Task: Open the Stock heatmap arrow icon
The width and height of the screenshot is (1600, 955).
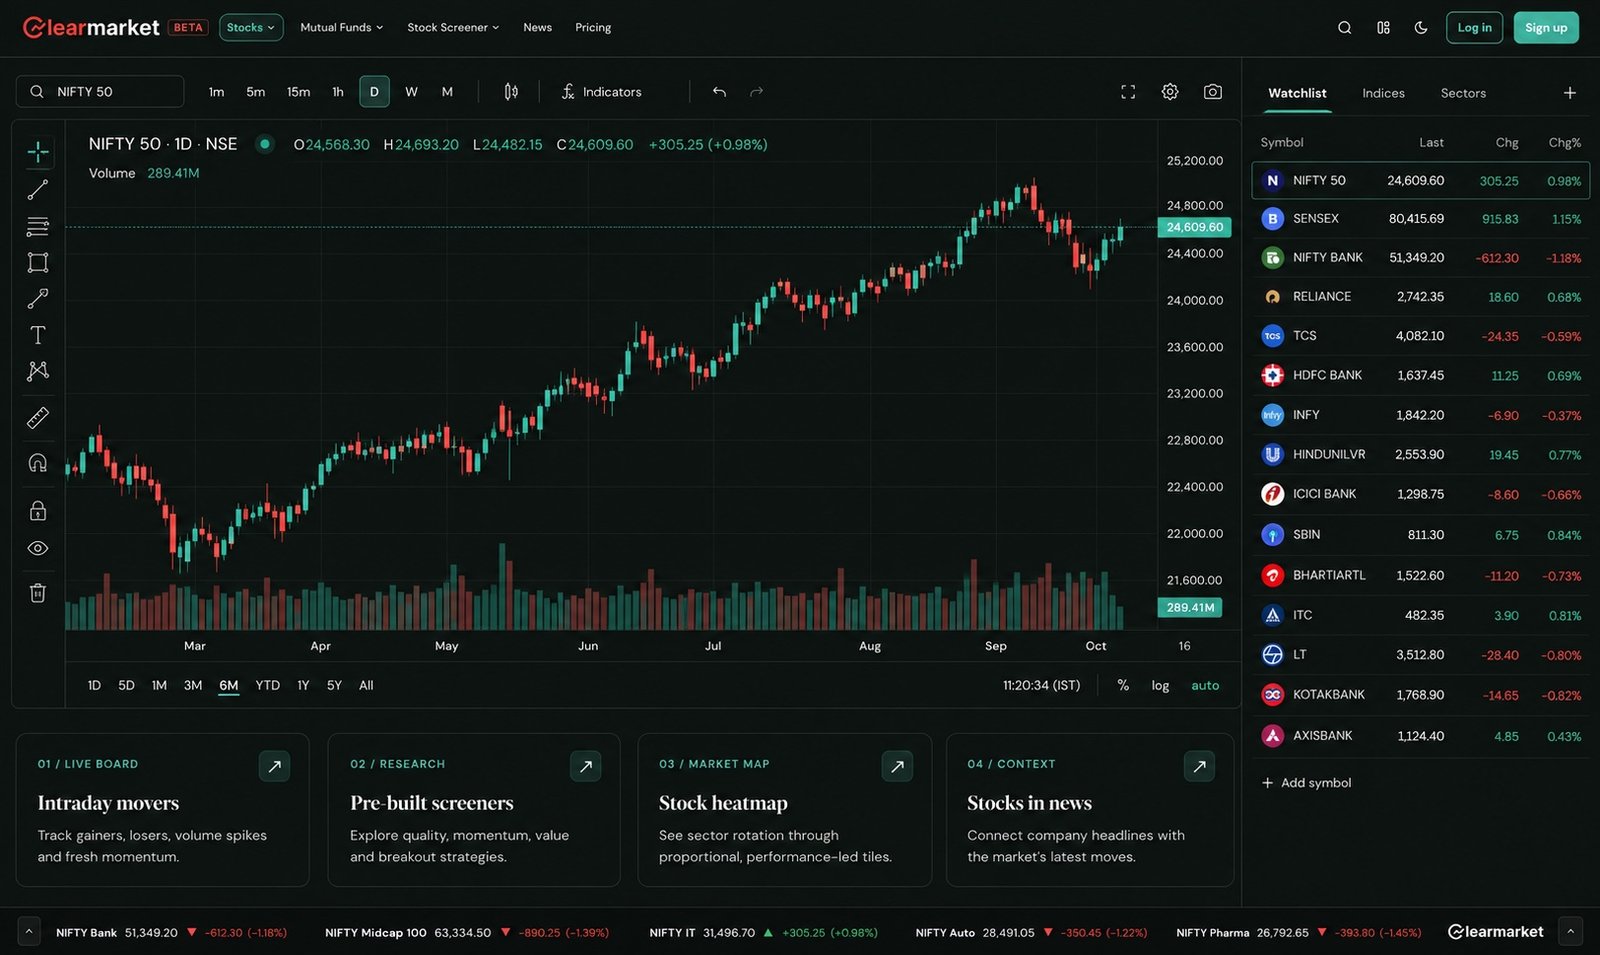Action: coord(897,767)
